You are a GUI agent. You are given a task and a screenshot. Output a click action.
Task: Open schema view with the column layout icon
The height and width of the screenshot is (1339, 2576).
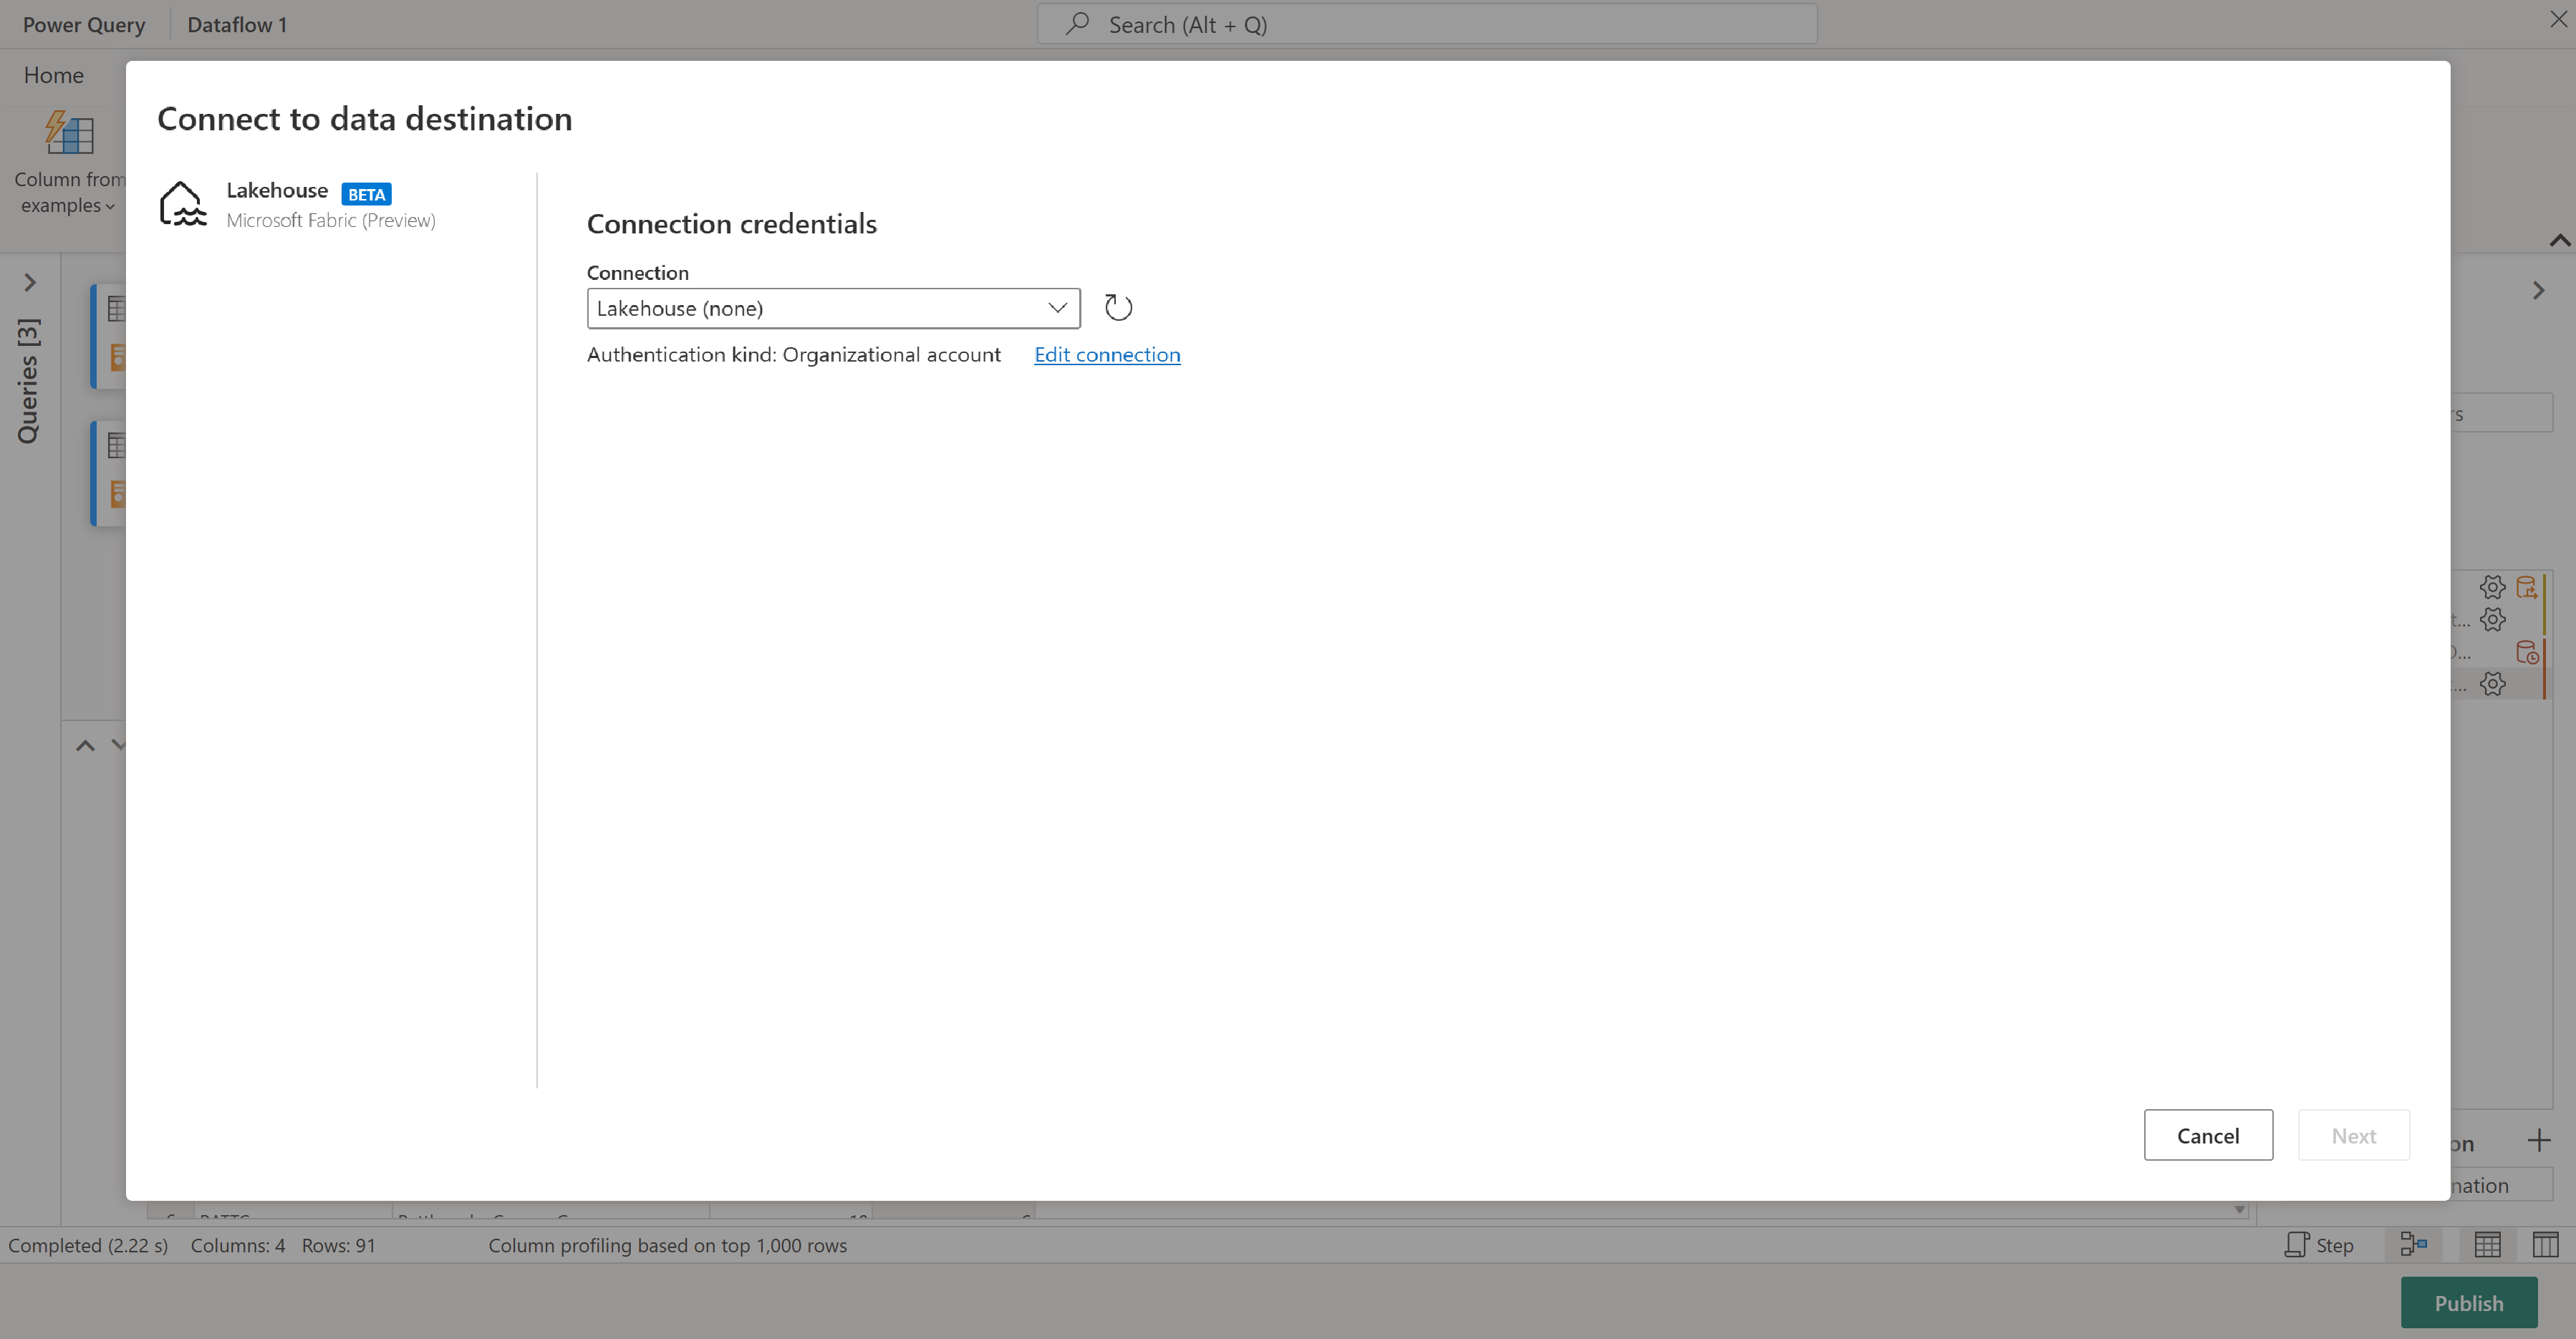[2543, 1244]
